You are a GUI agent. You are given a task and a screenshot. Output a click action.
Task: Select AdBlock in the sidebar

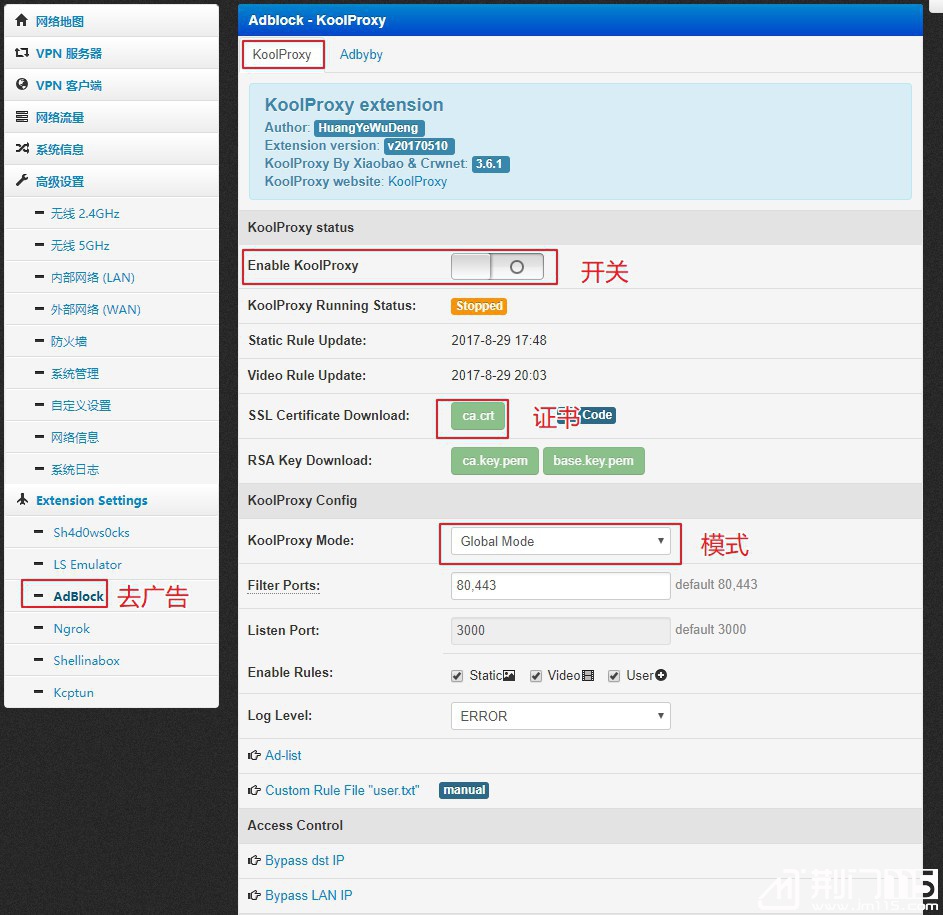tap(78, 596)
